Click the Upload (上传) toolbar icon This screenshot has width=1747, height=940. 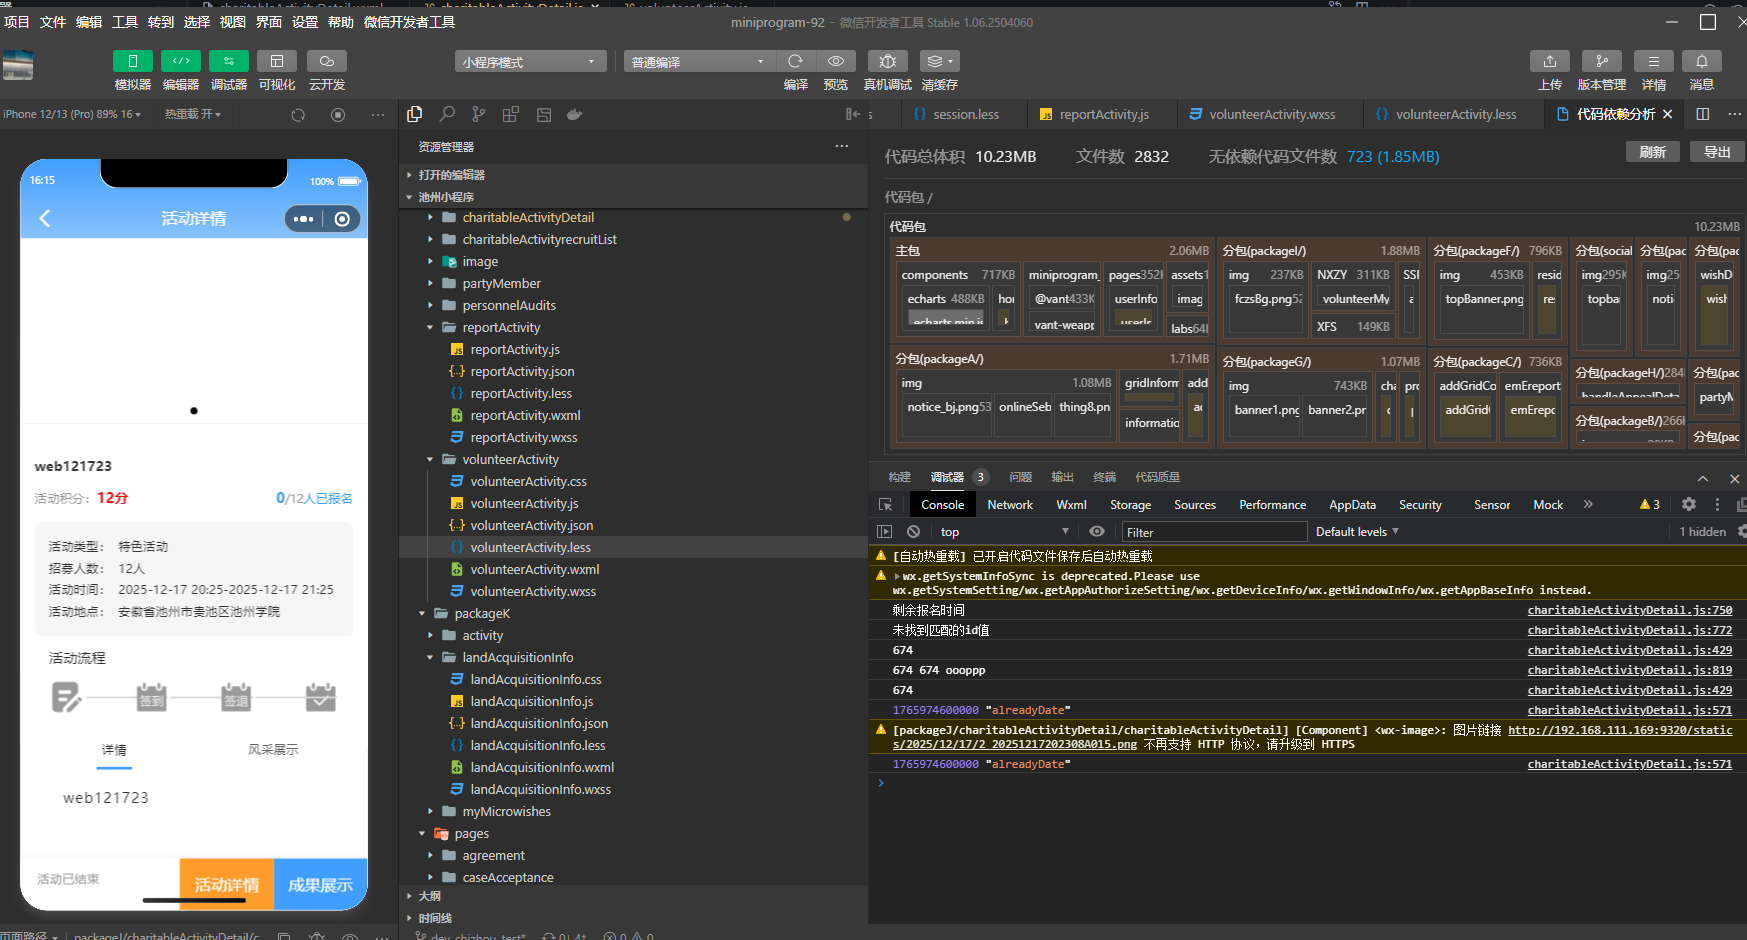pos(1549,62)
